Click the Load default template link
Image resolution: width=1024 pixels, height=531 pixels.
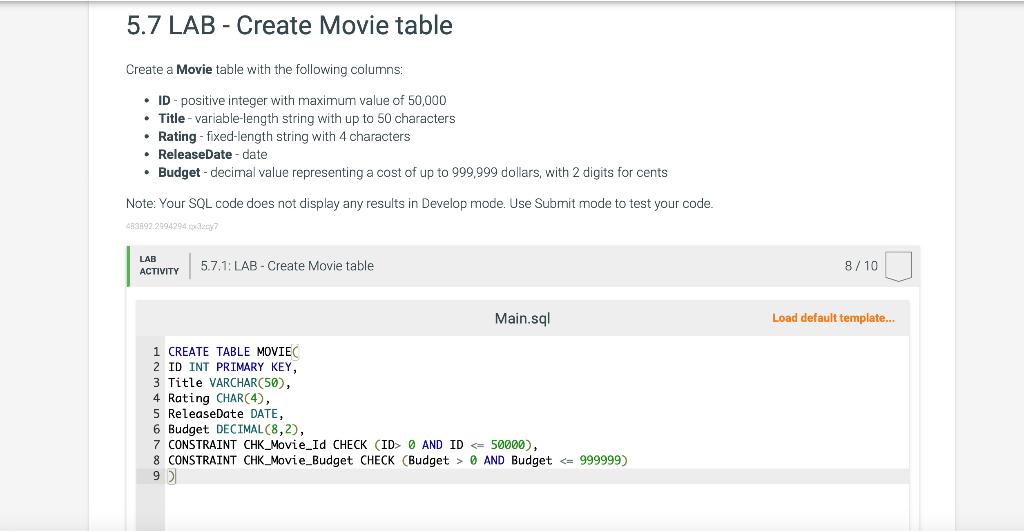click(833, 318)
